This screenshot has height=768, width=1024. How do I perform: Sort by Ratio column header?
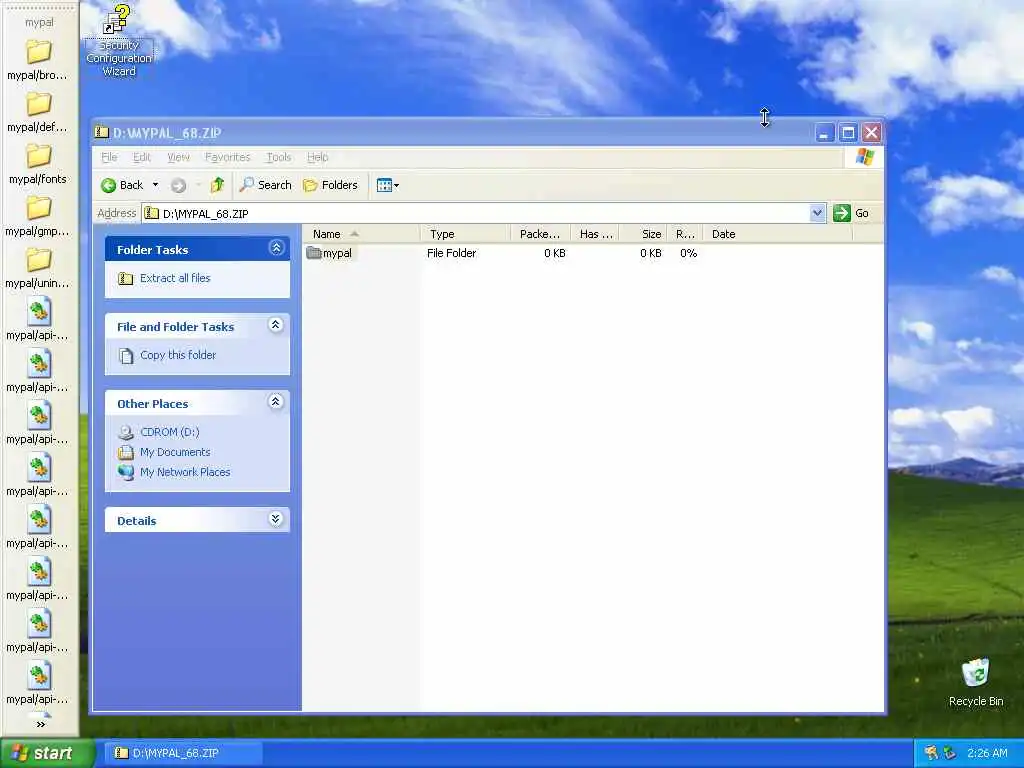point(686,234)
